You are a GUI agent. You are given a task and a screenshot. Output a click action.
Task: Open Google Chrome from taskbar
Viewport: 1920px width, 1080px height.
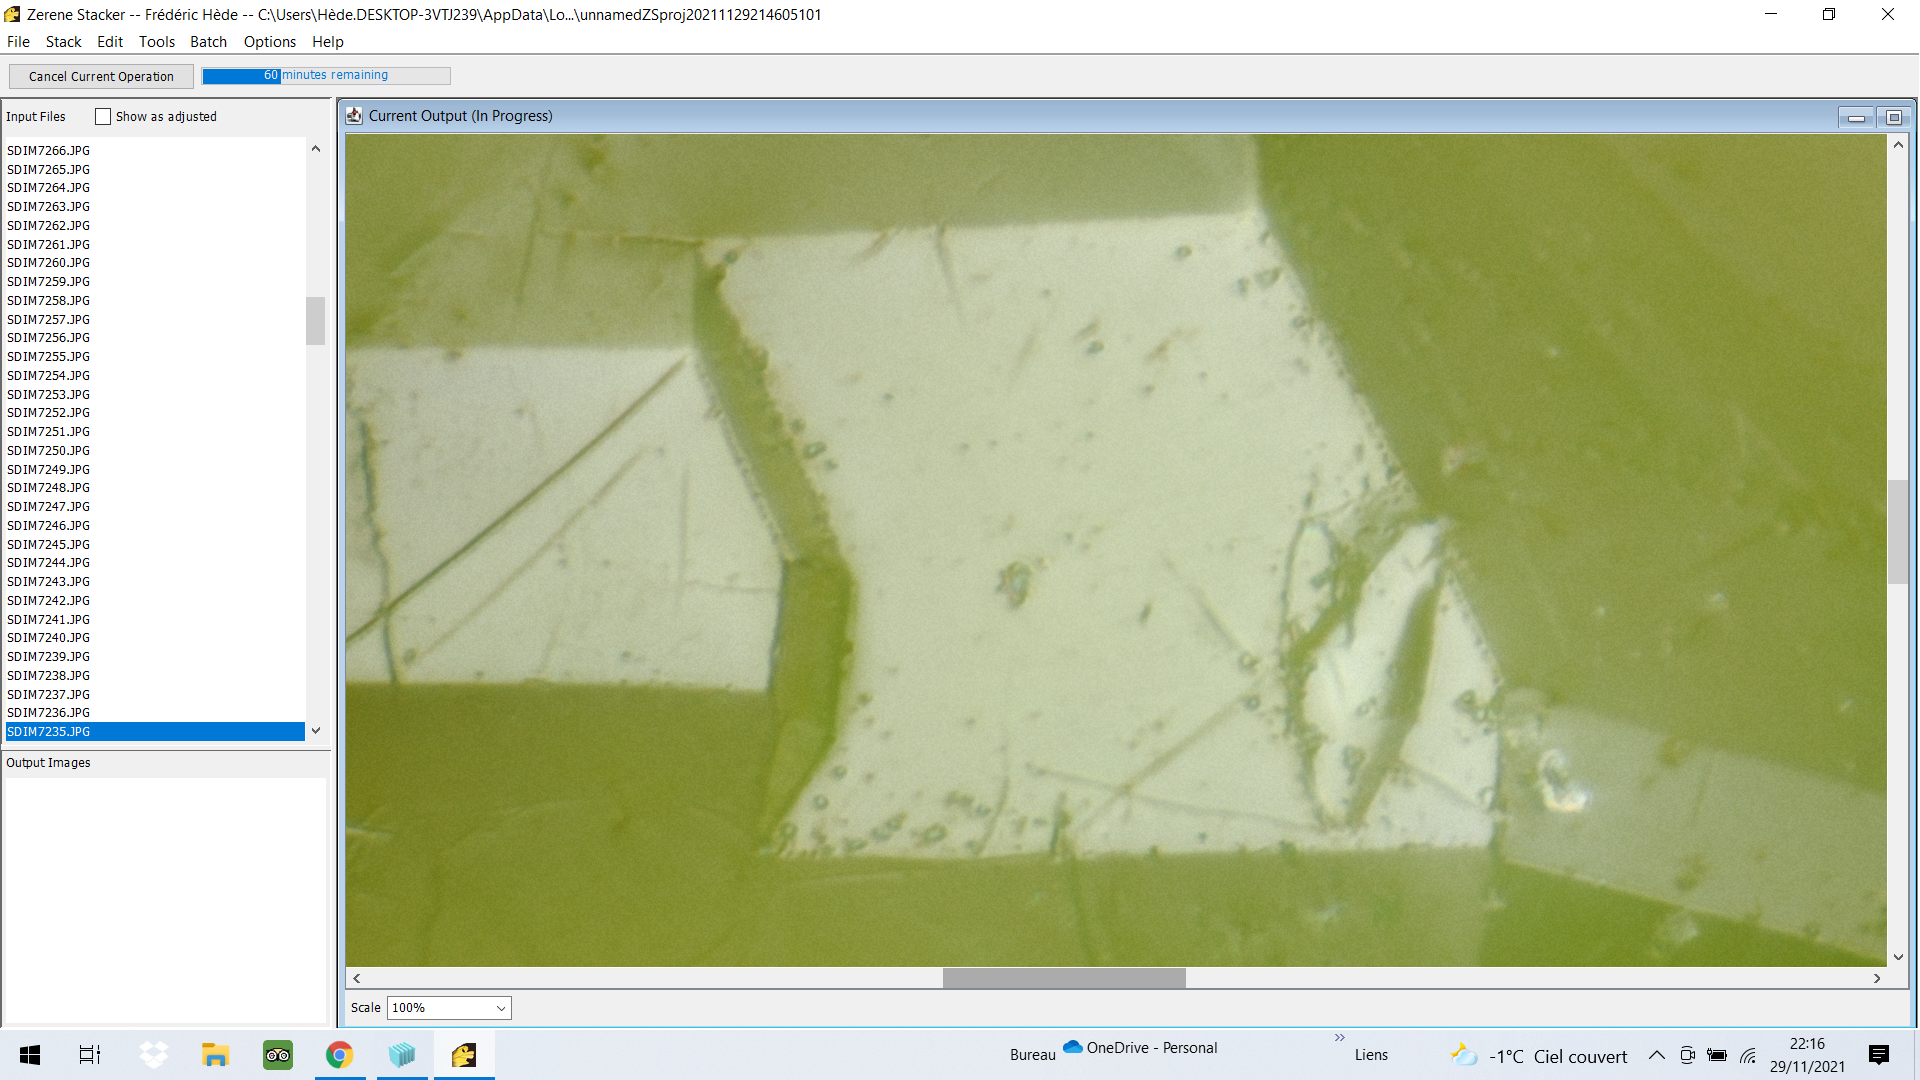click(x=339, y=1055)
